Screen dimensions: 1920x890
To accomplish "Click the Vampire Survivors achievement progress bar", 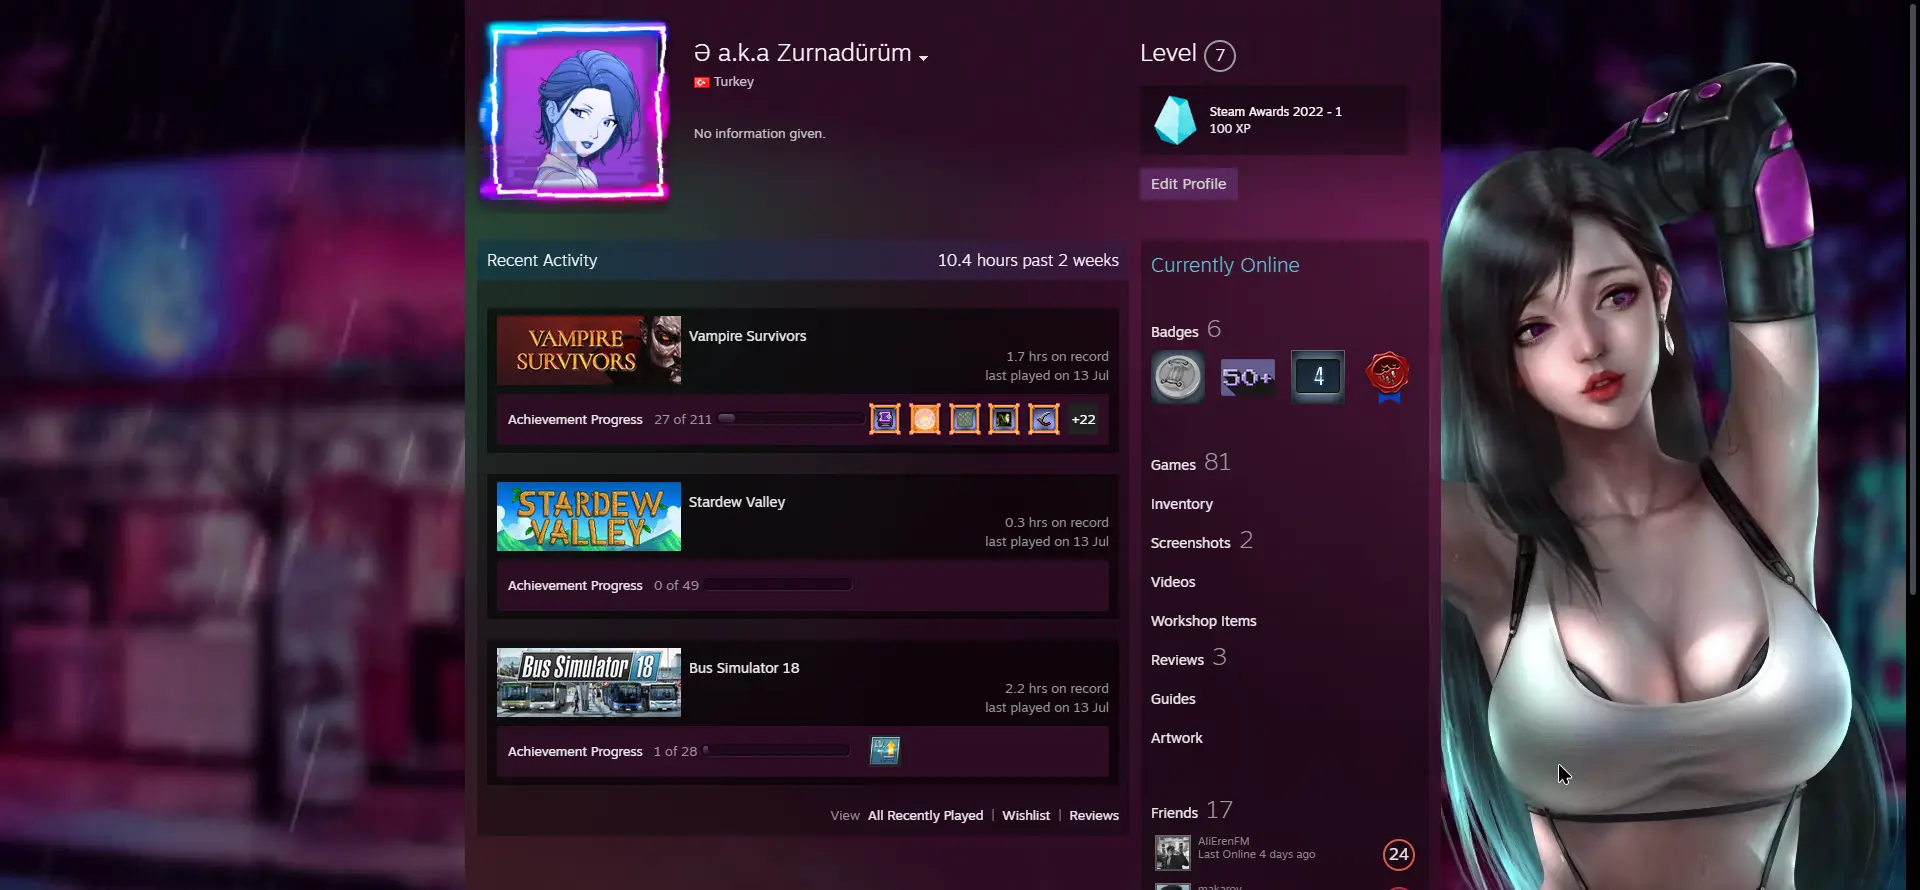I will coord(791,419).
